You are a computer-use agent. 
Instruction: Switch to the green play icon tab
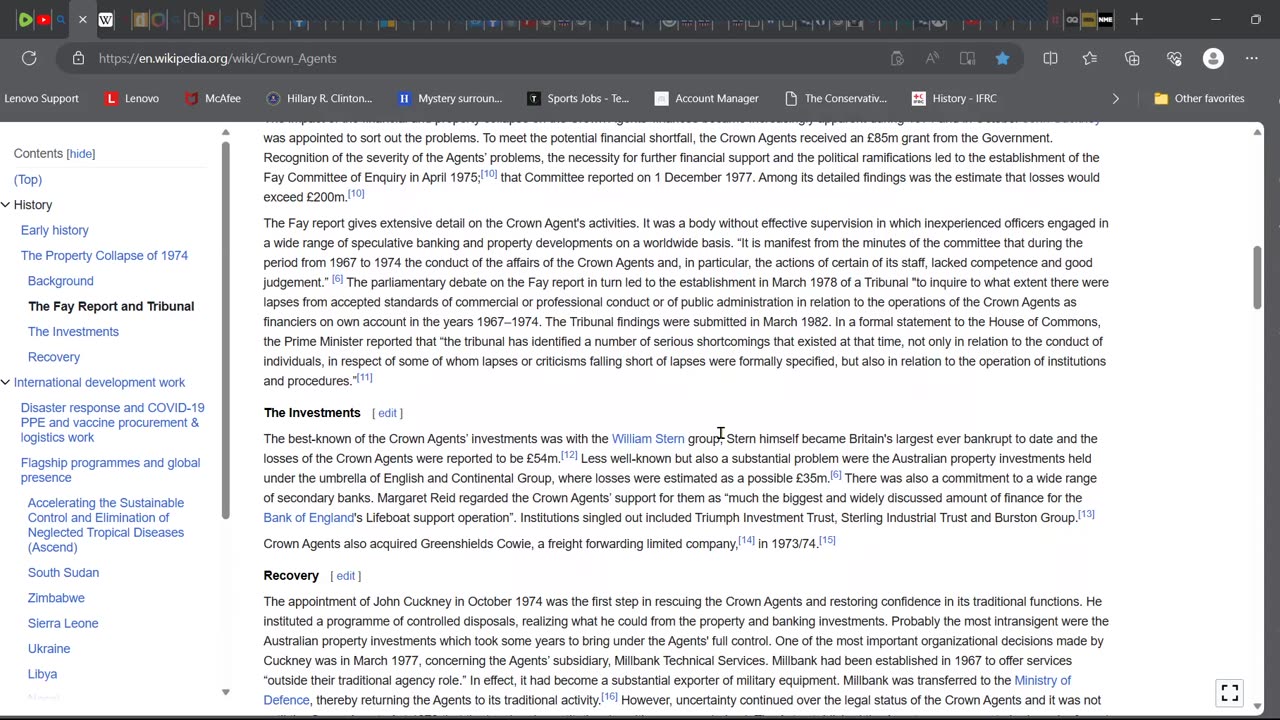point(25,19)
